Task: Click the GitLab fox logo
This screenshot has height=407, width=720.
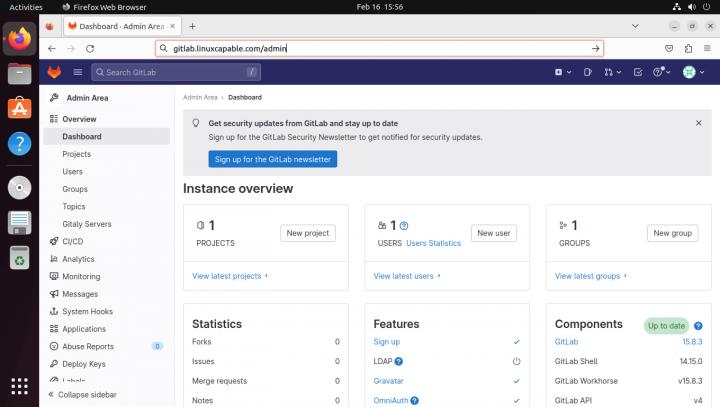Action: 55,72
